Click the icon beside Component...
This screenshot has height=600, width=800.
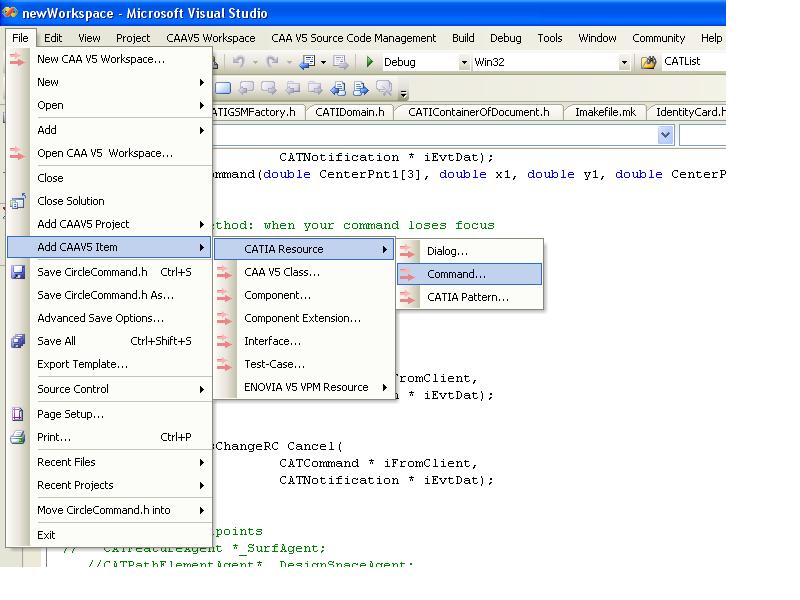[x=224, y=295]
